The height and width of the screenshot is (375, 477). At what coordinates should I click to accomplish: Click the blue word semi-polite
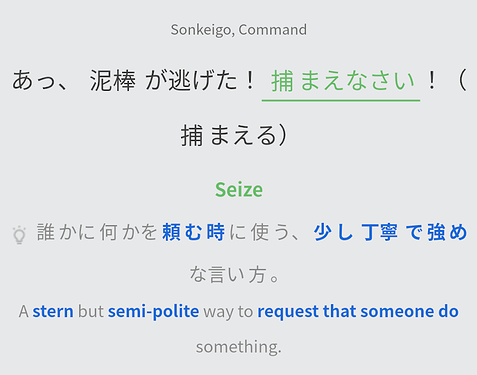pos(153,311)
